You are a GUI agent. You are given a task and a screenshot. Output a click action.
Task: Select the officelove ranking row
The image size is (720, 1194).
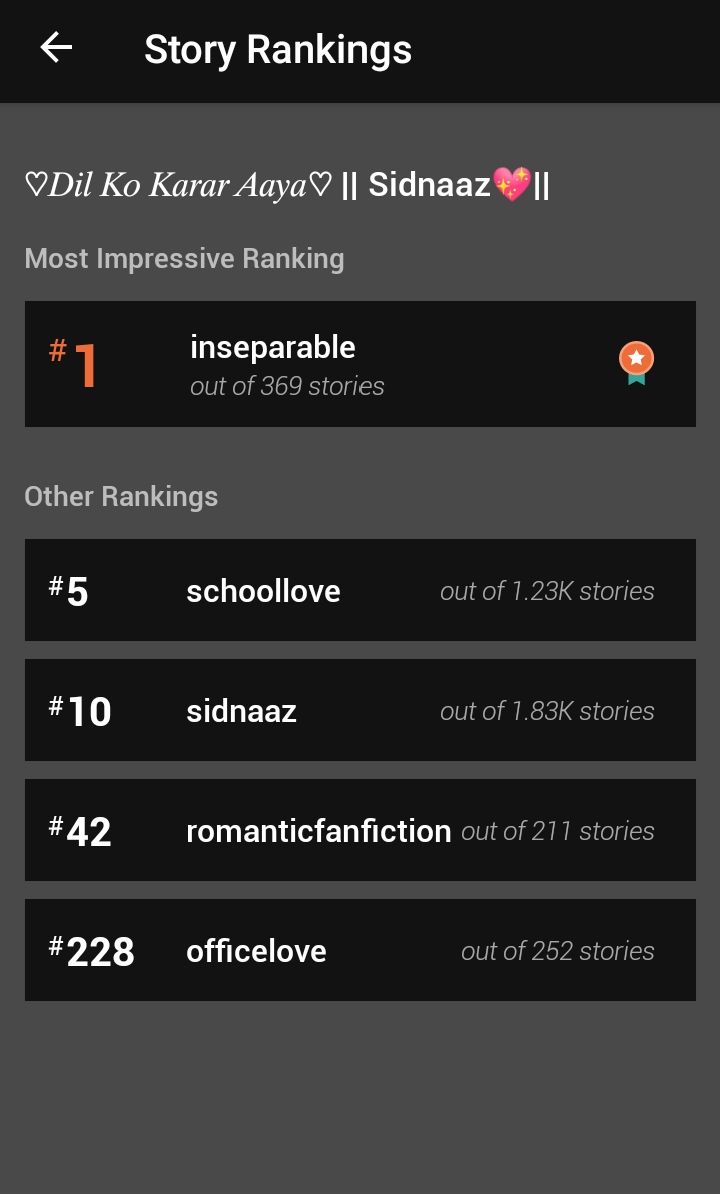[x=360, y=950]
